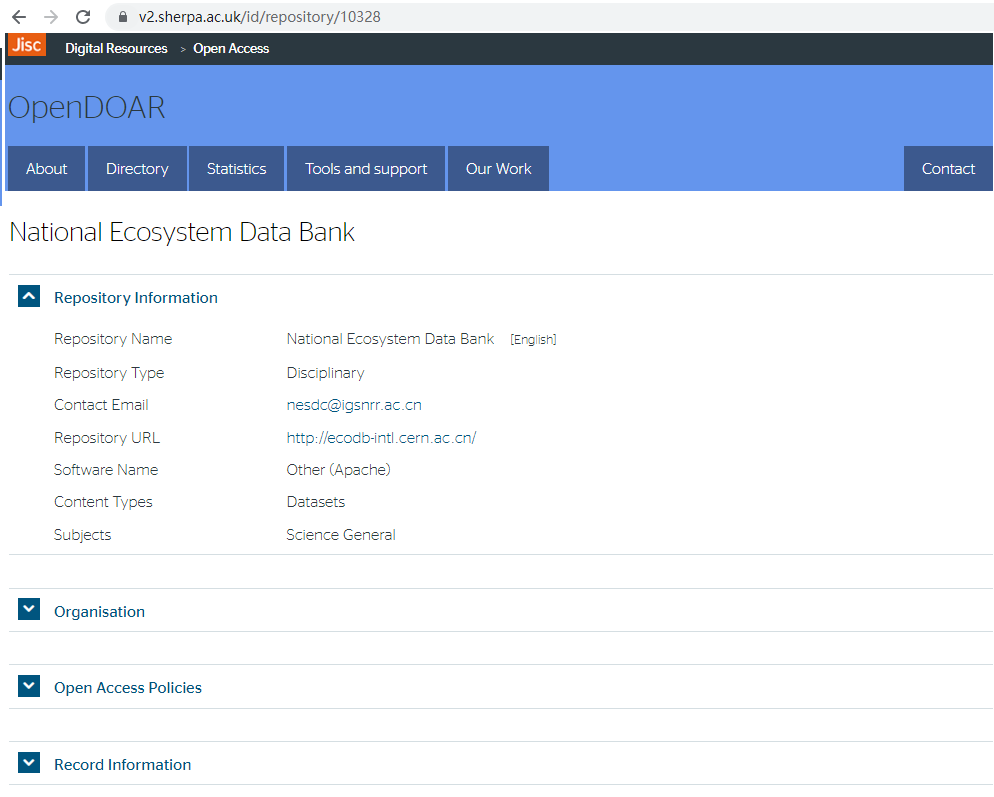Click the Jisc logo
This screenshot has height=797, width=994.
(x=27, y=45)
